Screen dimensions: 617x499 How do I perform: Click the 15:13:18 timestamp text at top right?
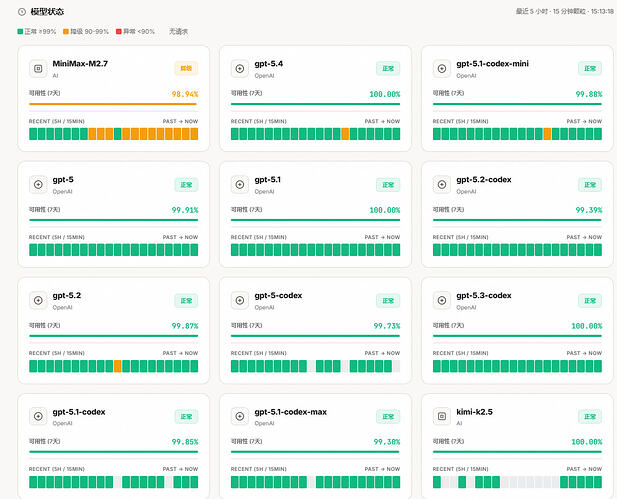tap(602, 11)
